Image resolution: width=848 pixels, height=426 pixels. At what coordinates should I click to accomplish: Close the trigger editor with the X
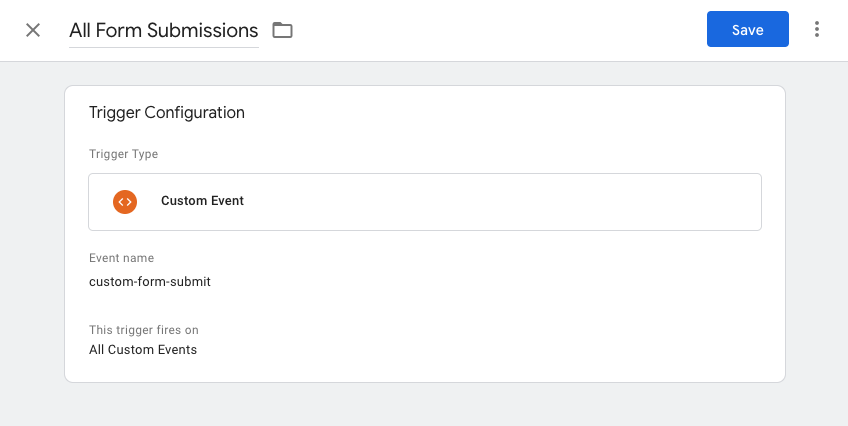(33, 30)
